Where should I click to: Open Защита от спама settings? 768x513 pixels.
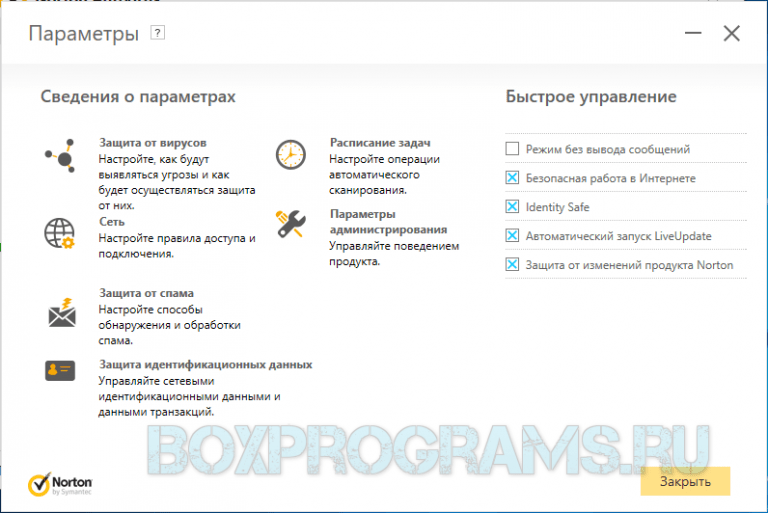pyautogui.click(x=146, y=293)
